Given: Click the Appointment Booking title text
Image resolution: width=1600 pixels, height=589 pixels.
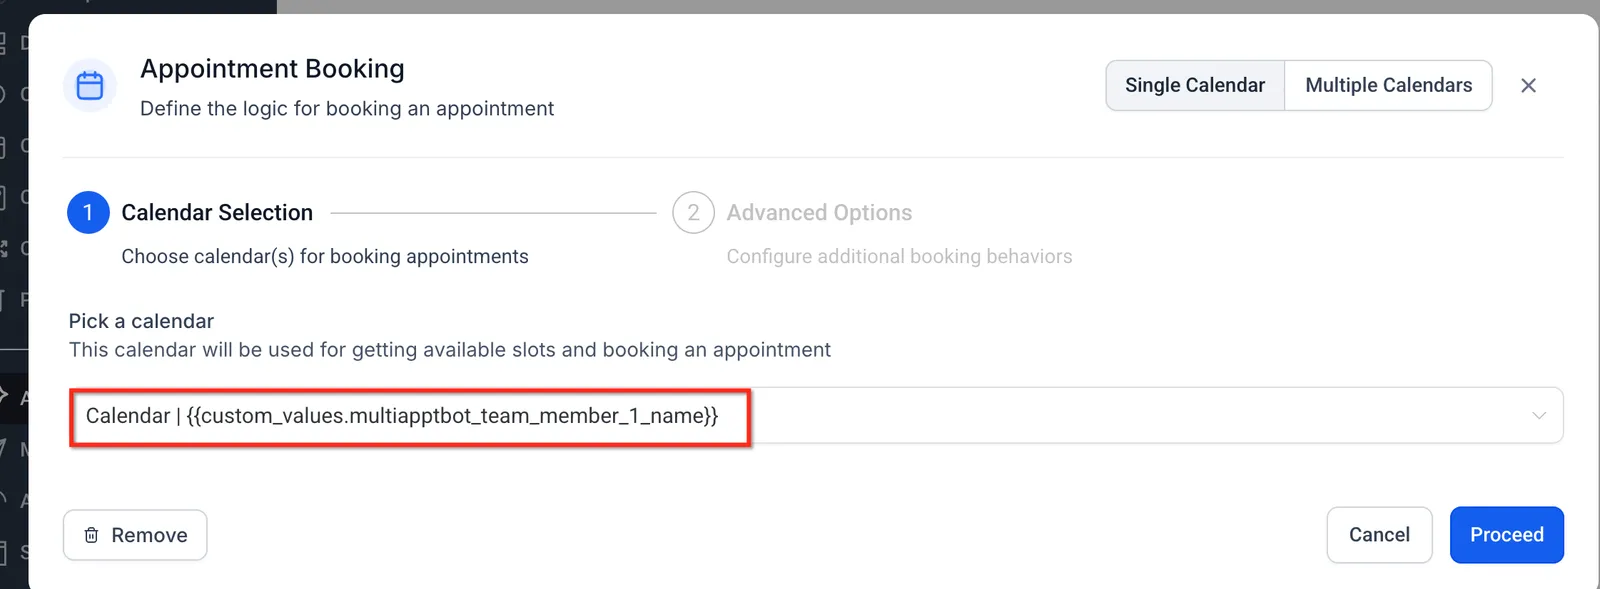Looking at the screenshot, I should [x=272, y=69].
